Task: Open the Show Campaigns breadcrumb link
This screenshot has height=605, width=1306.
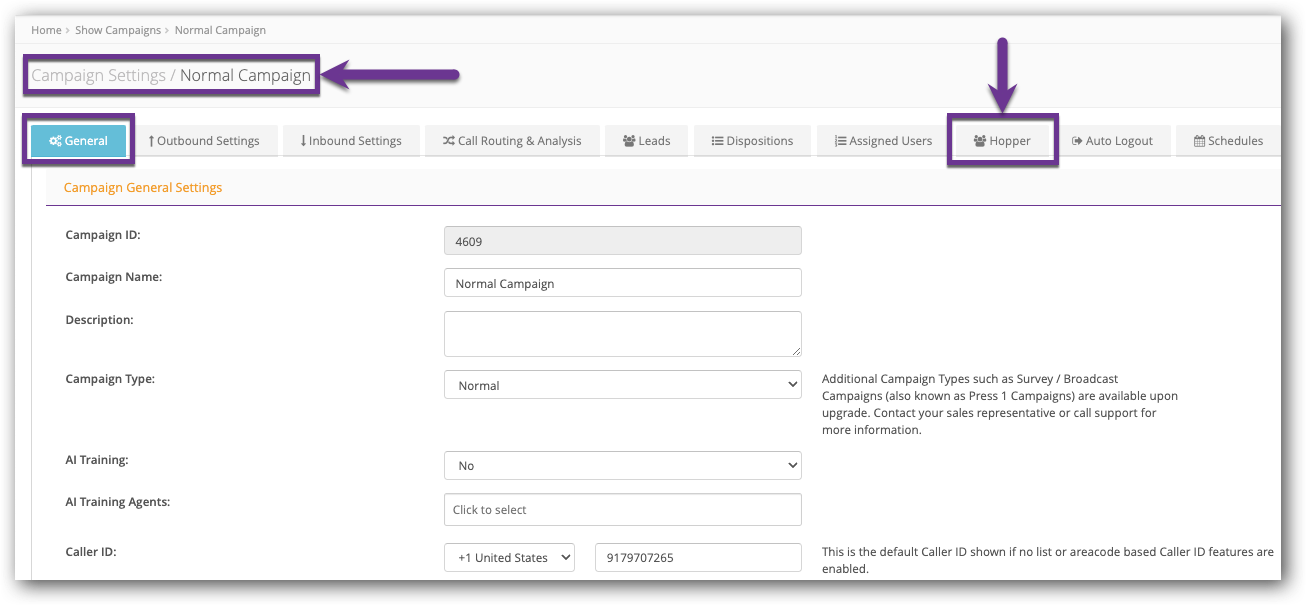Action: click(118, 30)
